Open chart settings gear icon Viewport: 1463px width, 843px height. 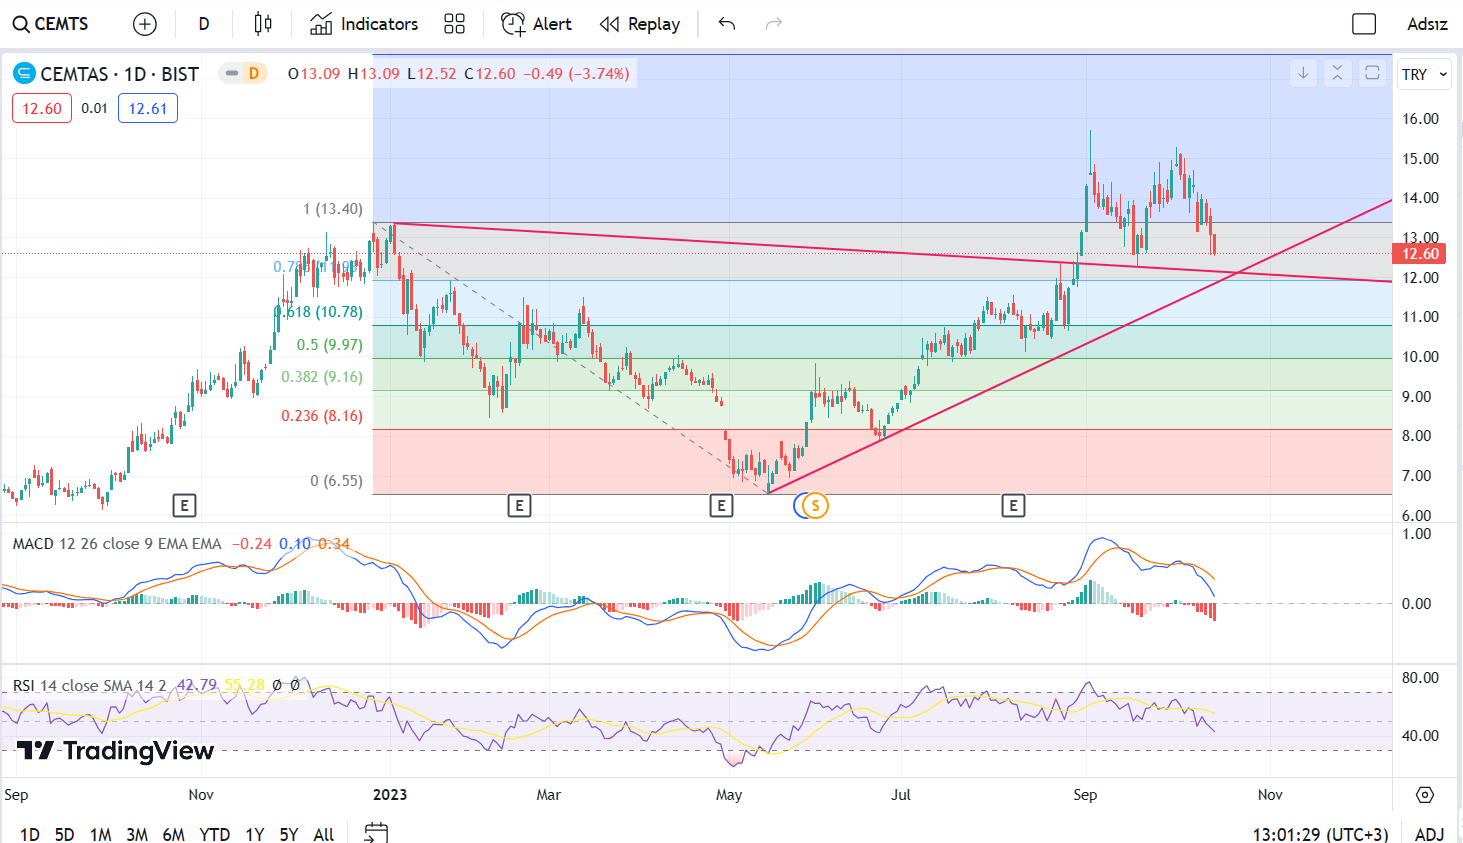[x=1425, y=795]
